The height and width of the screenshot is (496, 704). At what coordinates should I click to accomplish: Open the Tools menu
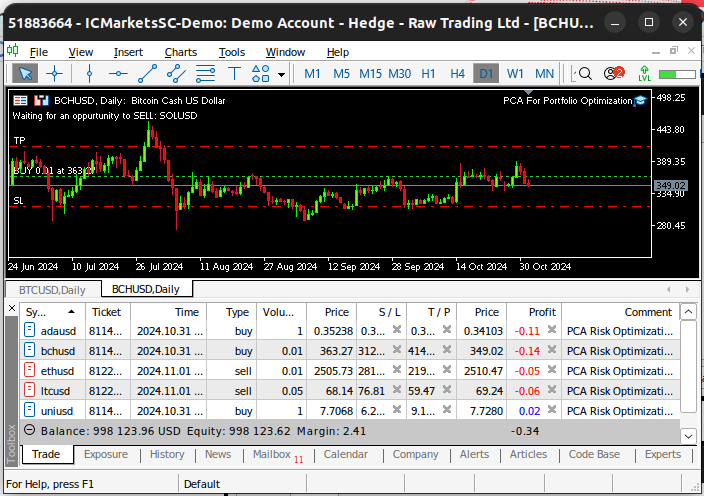[x=232, y=53]
